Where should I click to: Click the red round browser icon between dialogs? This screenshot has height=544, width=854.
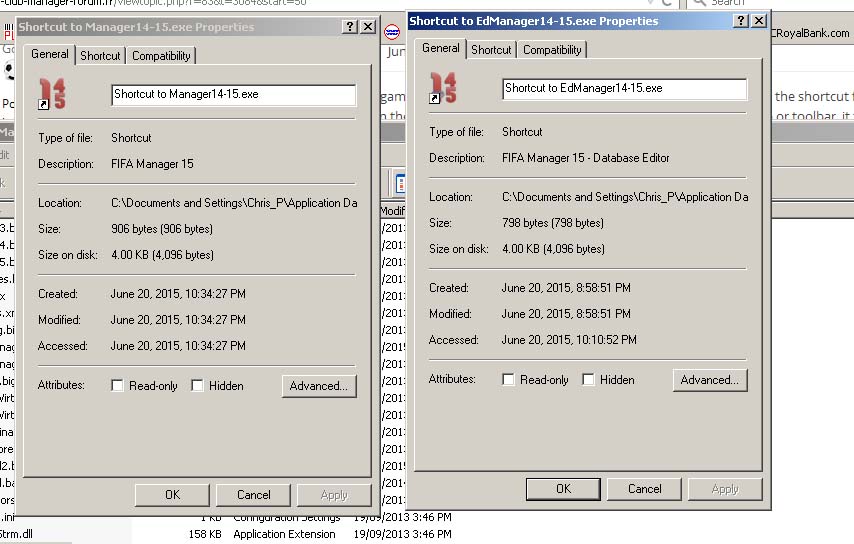[x=392, y=32]
